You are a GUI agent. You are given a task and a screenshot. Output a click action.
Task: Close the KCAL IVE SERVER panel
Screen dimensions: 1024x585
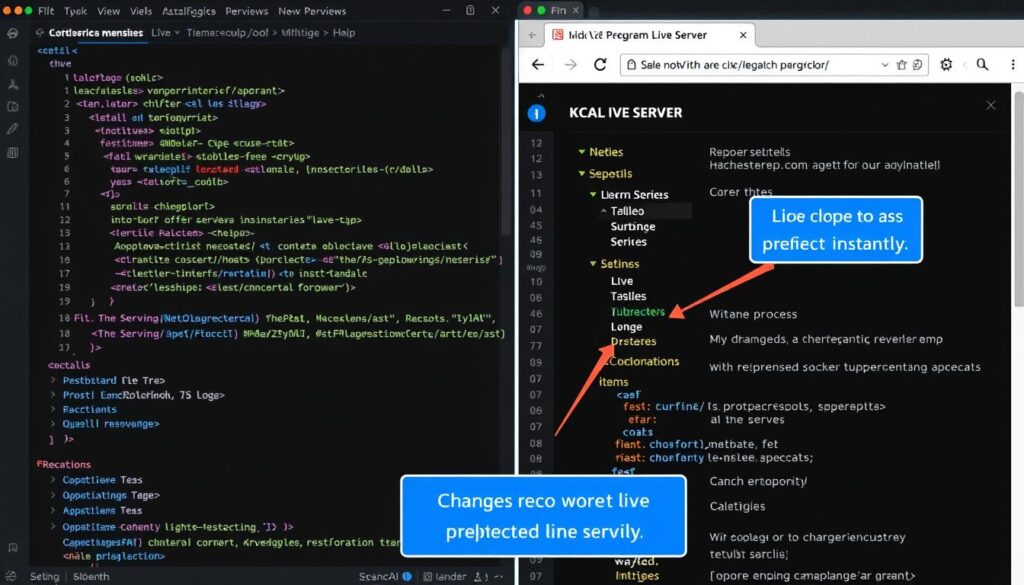pos(991,105)
